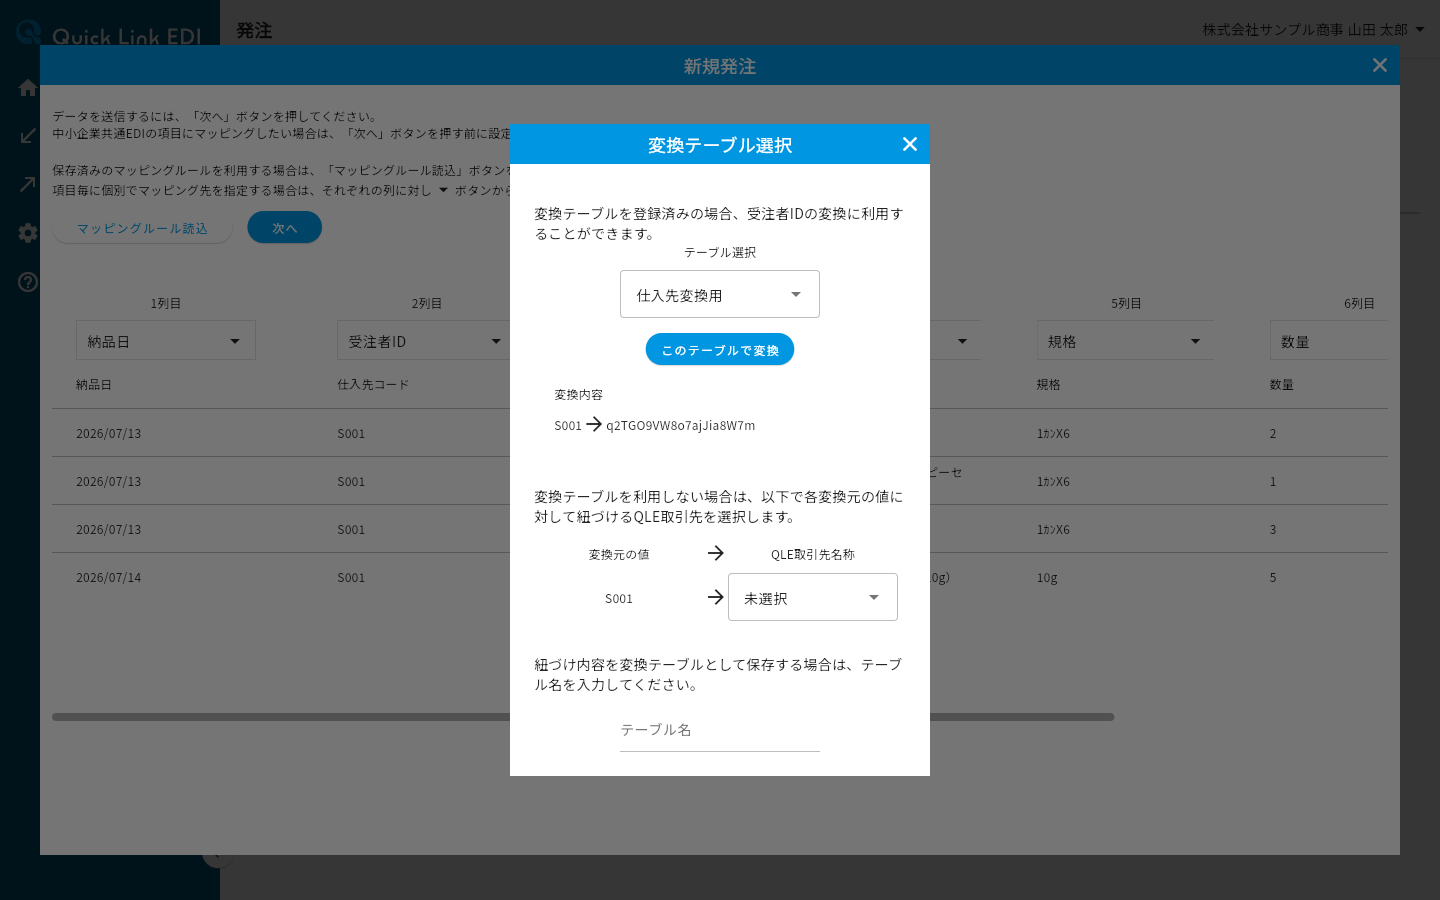Close the 変換テーブル選択 dialog
The image size is (1440, 900).
tap(909, 144)
